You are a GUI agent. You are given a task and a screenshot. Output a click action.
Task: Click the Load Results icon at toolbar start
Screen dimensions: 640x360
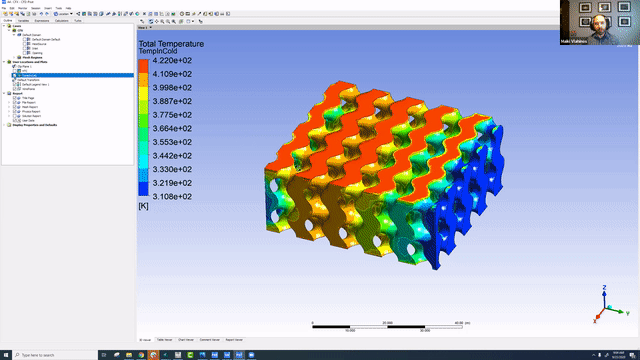coord(5,14)
